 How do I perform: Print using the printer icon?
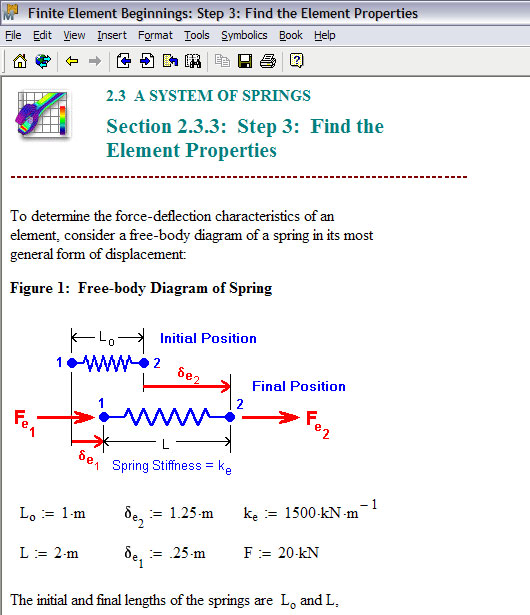tap(268, 61)
